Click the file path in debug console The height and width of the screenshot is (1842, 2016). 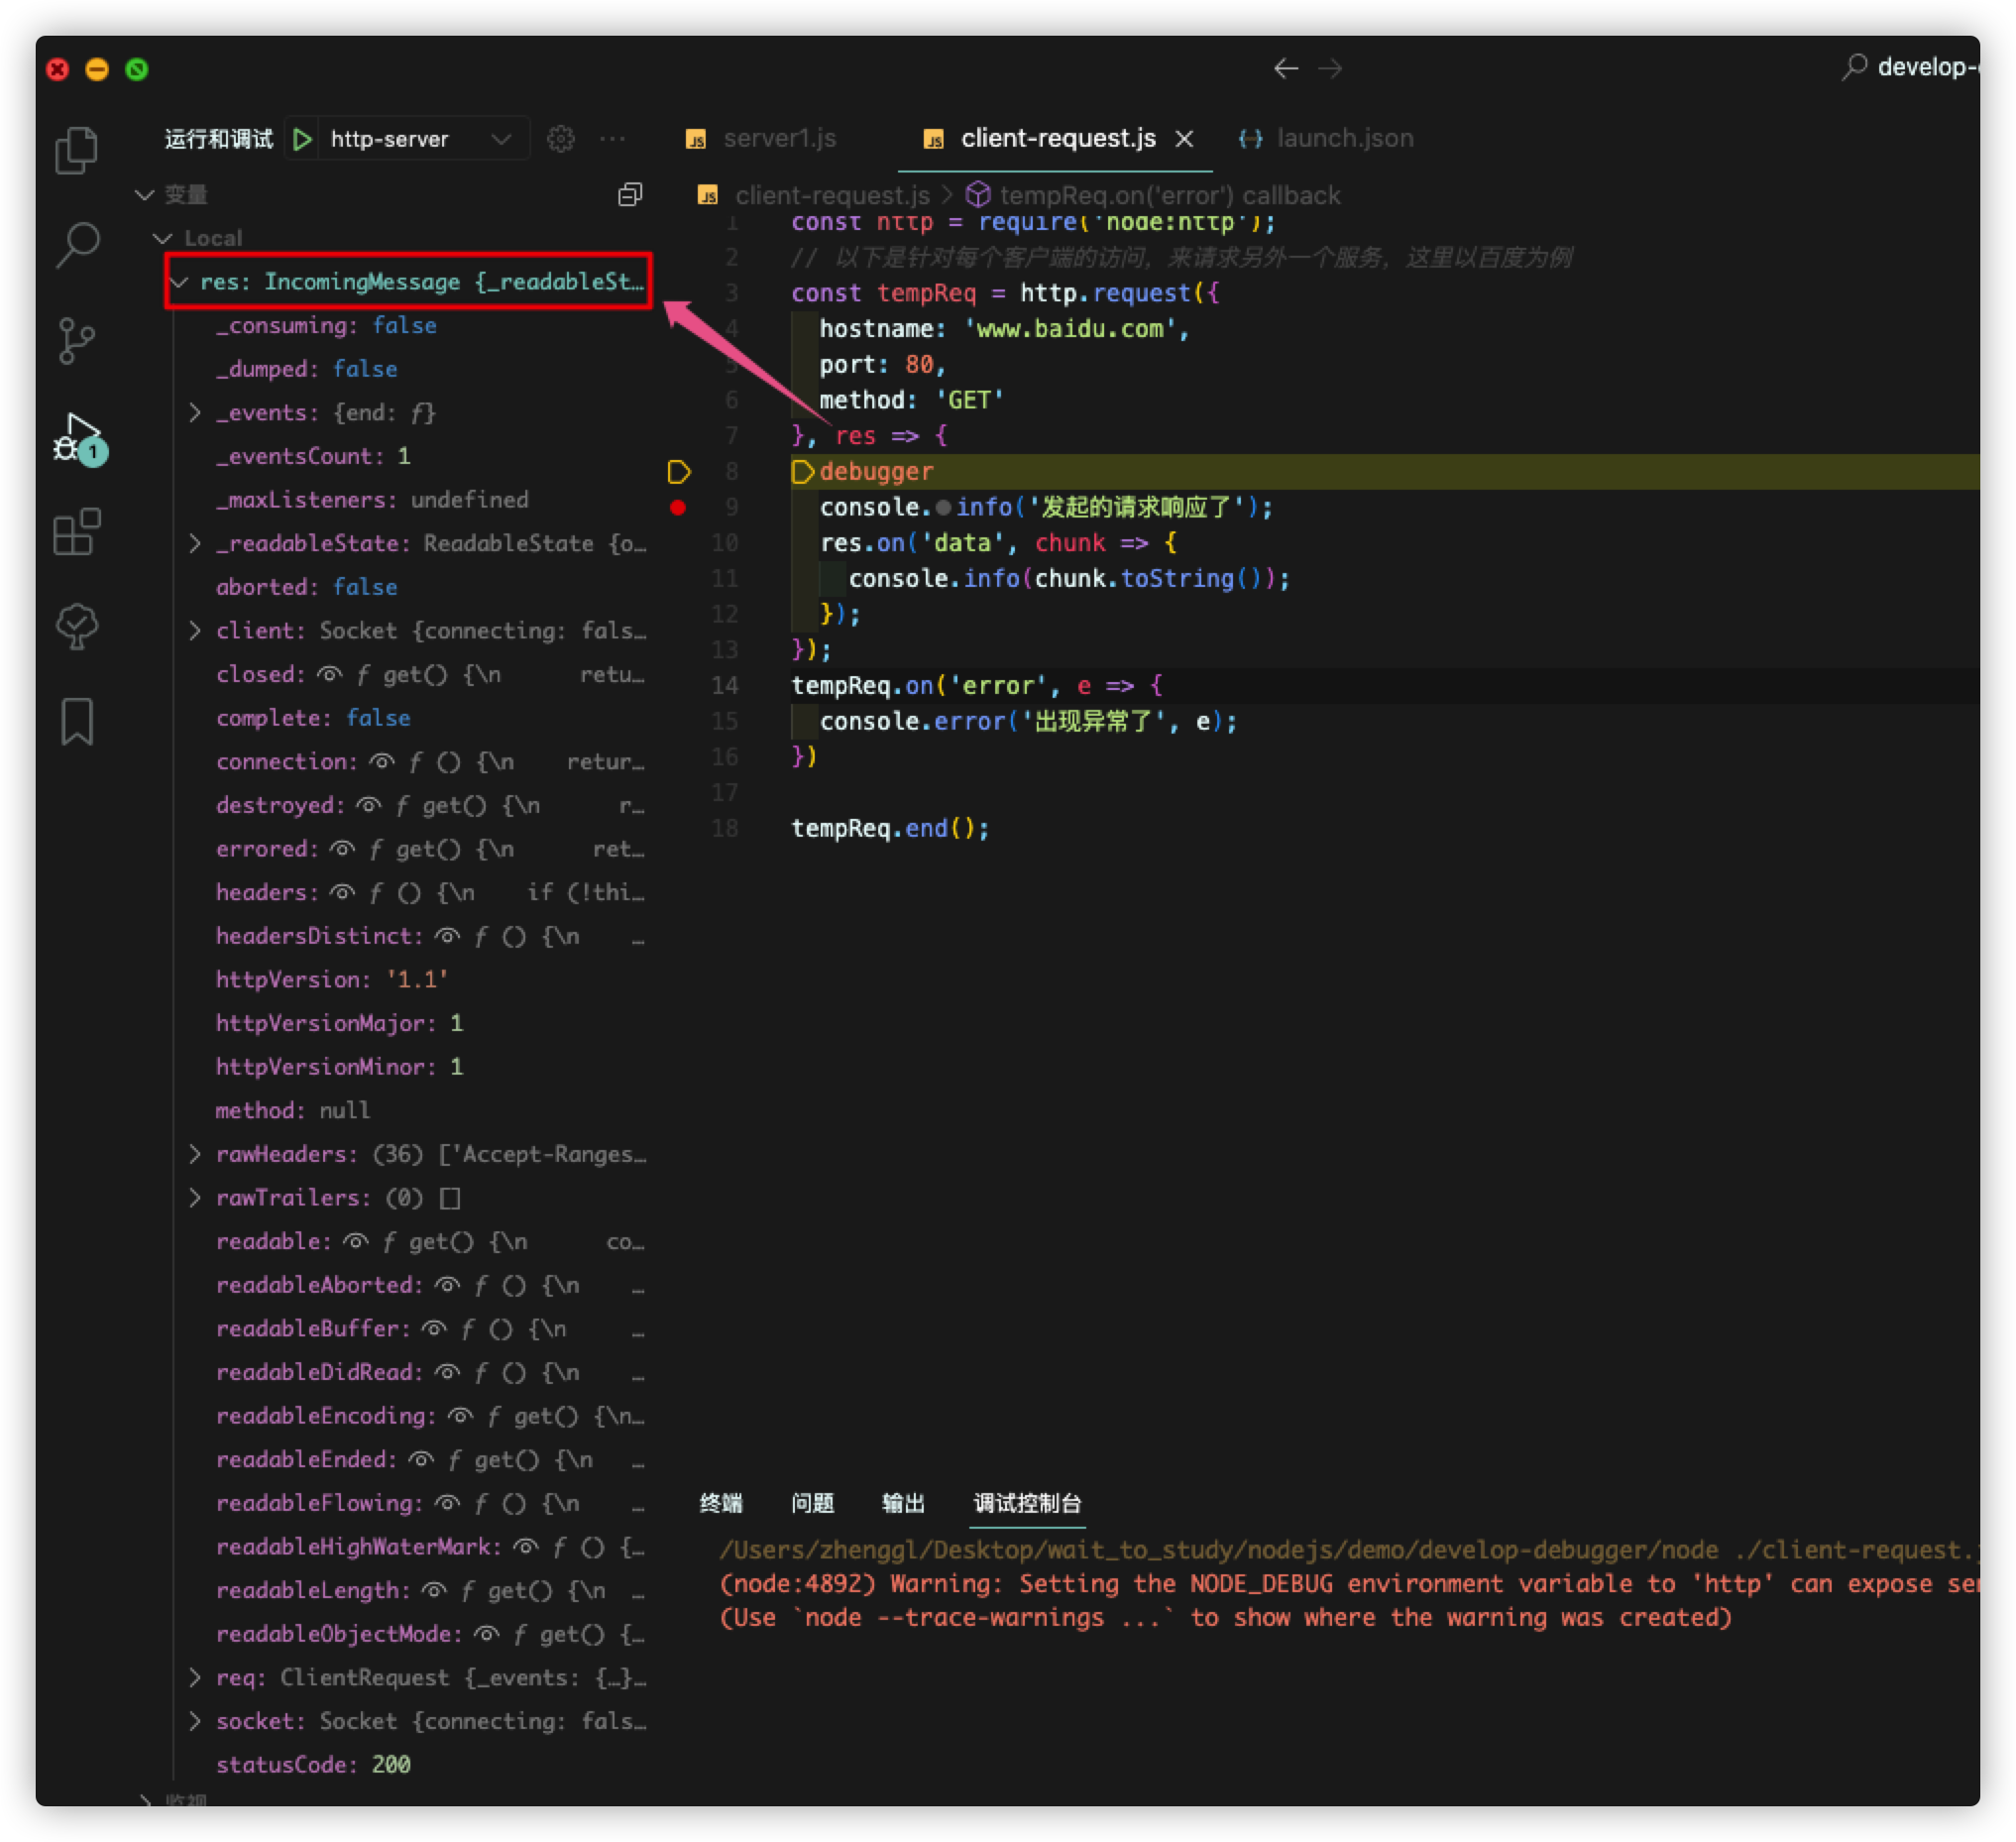(x=1348, y=1550)
